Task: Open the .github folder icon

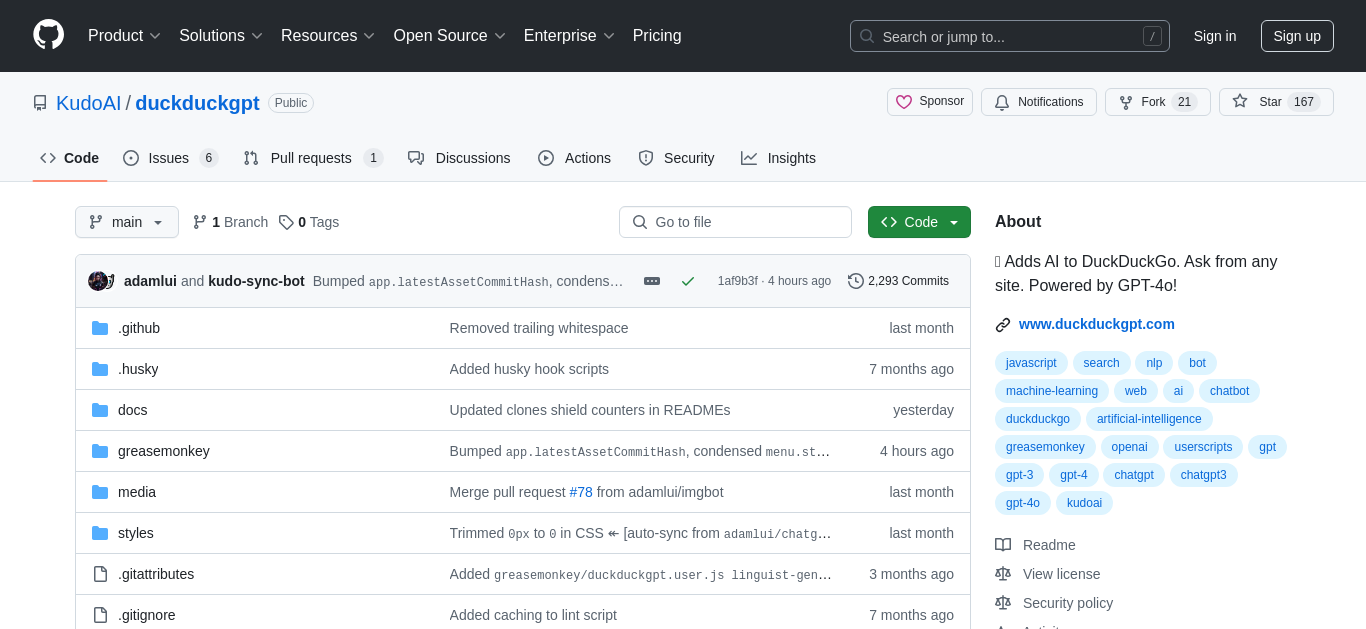Action: tap(100, 328)
